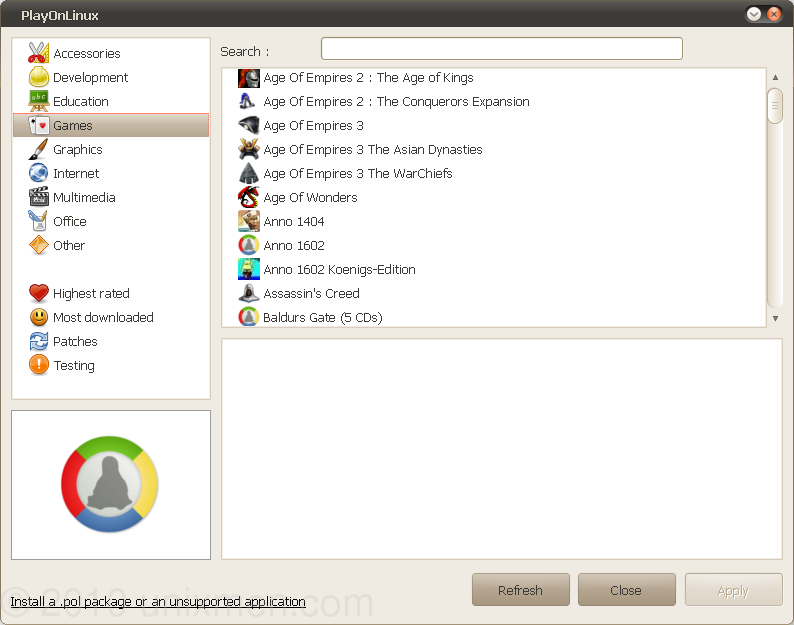Click the Graphics paintbrush icon
The width and height of the screenshot is (794, 625).
coord(38,149)
